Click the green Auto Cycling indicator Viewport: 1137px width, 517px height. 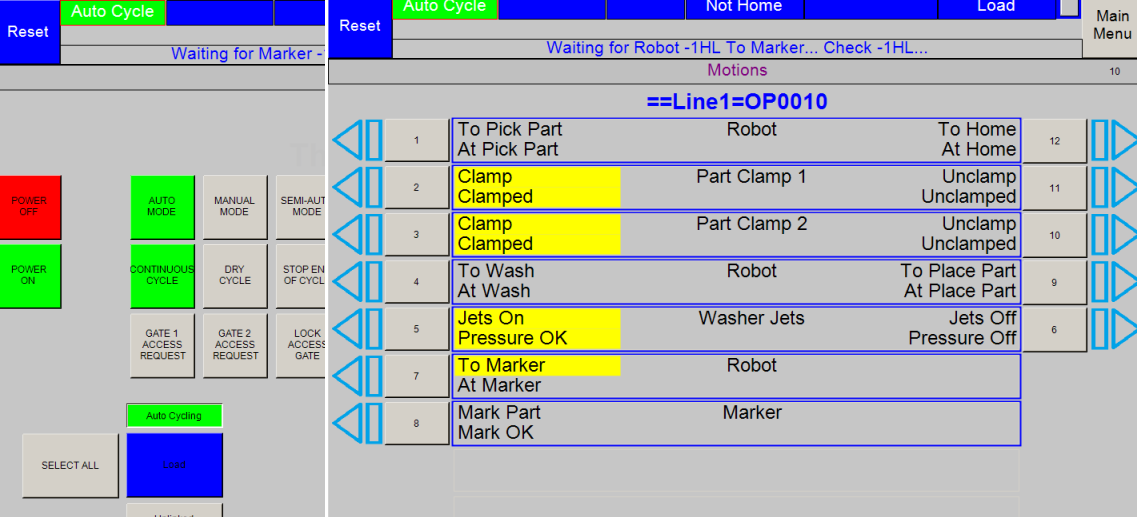click(175, 416)
